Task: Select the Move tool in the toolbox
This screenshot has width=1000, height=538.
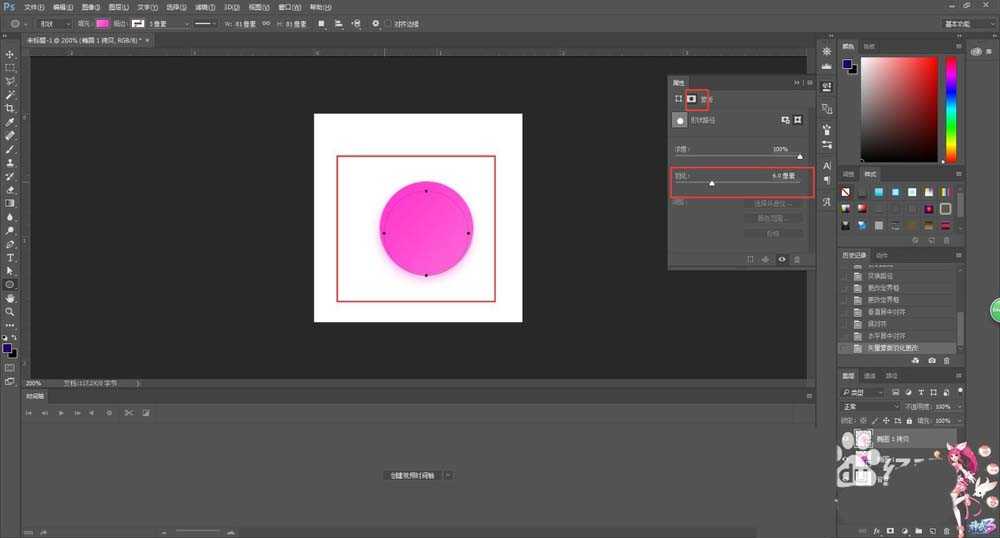Action: (x=10, y=55)
